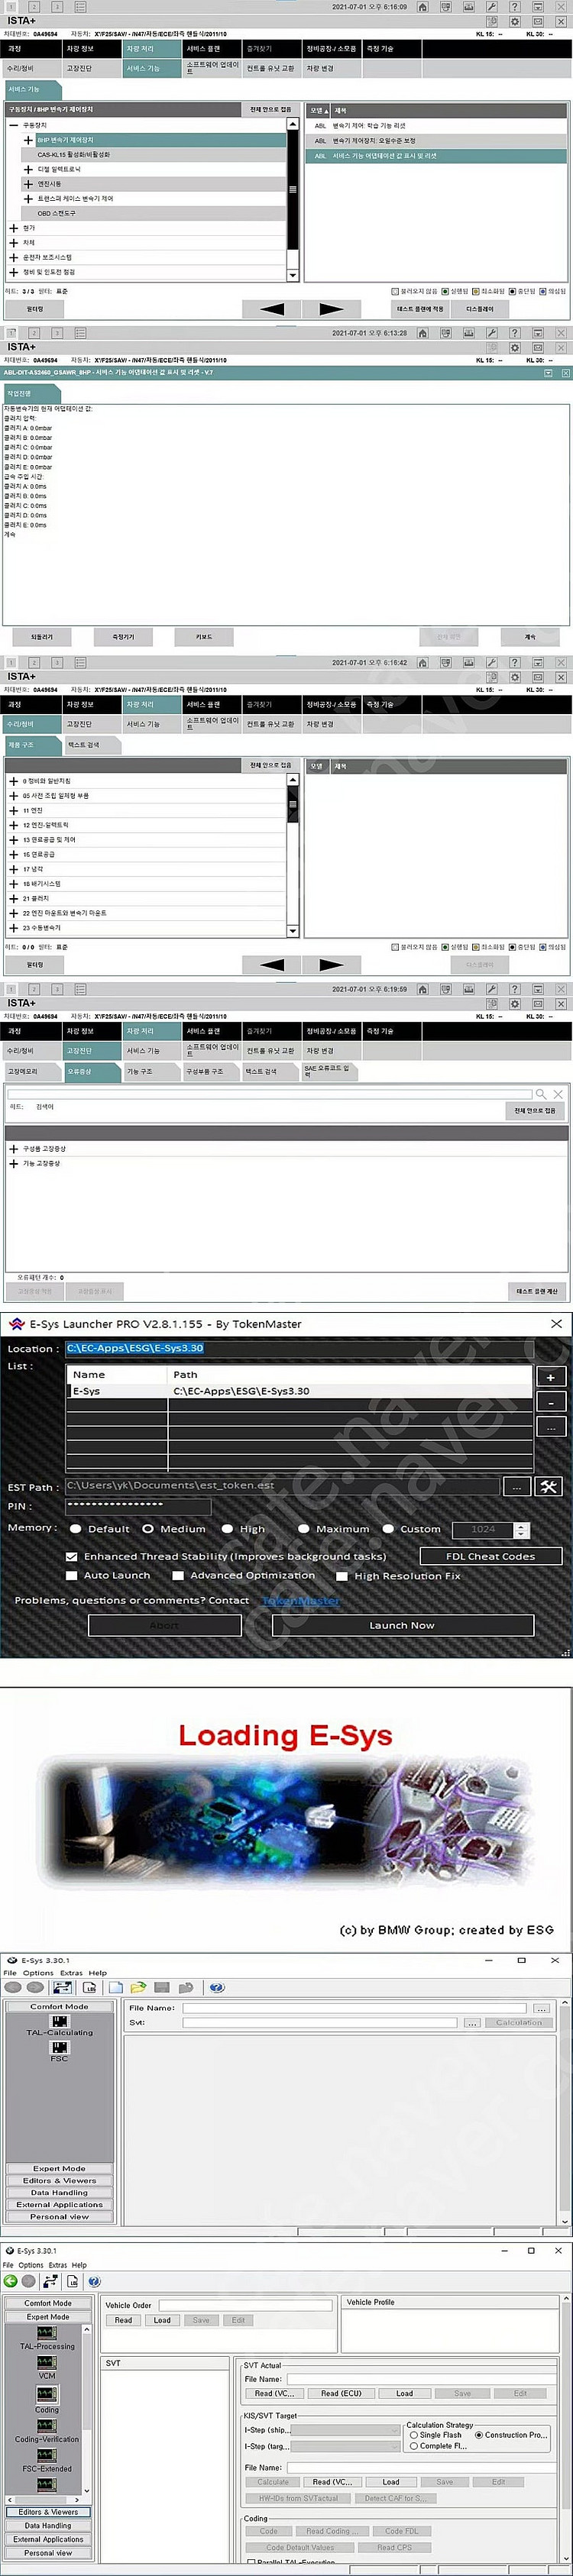The image size is (573, 2576).
Task: Follow the TokenMaster contact link
Action: (300, 1600)
